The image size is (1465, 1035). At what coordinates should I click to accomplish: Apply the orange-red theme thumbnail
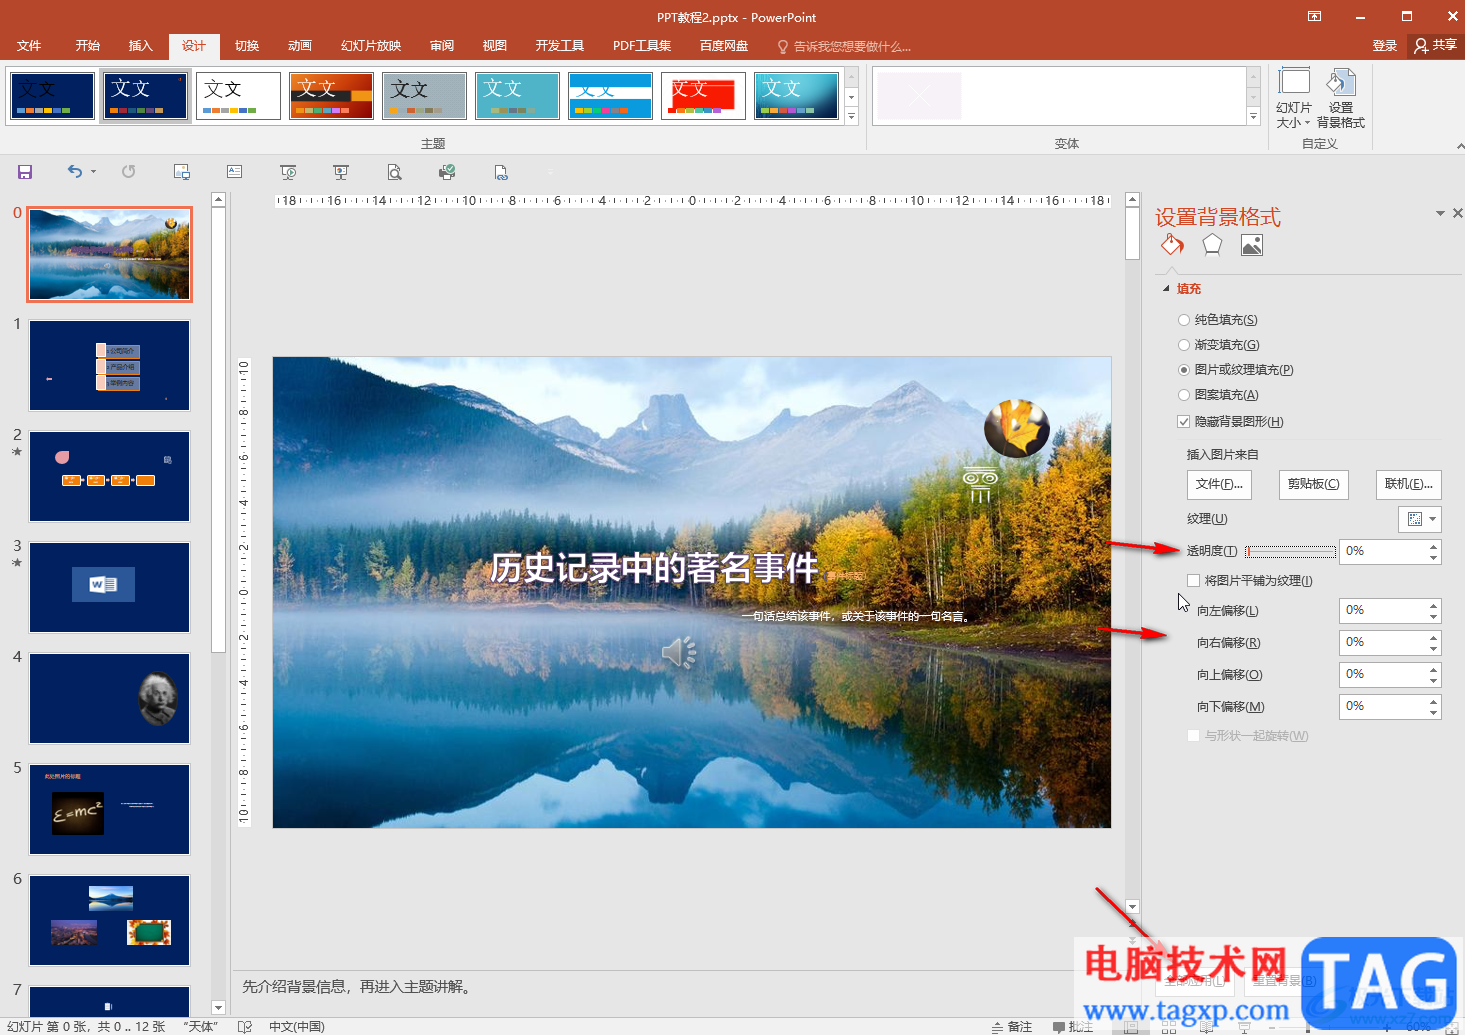(331, 96)
